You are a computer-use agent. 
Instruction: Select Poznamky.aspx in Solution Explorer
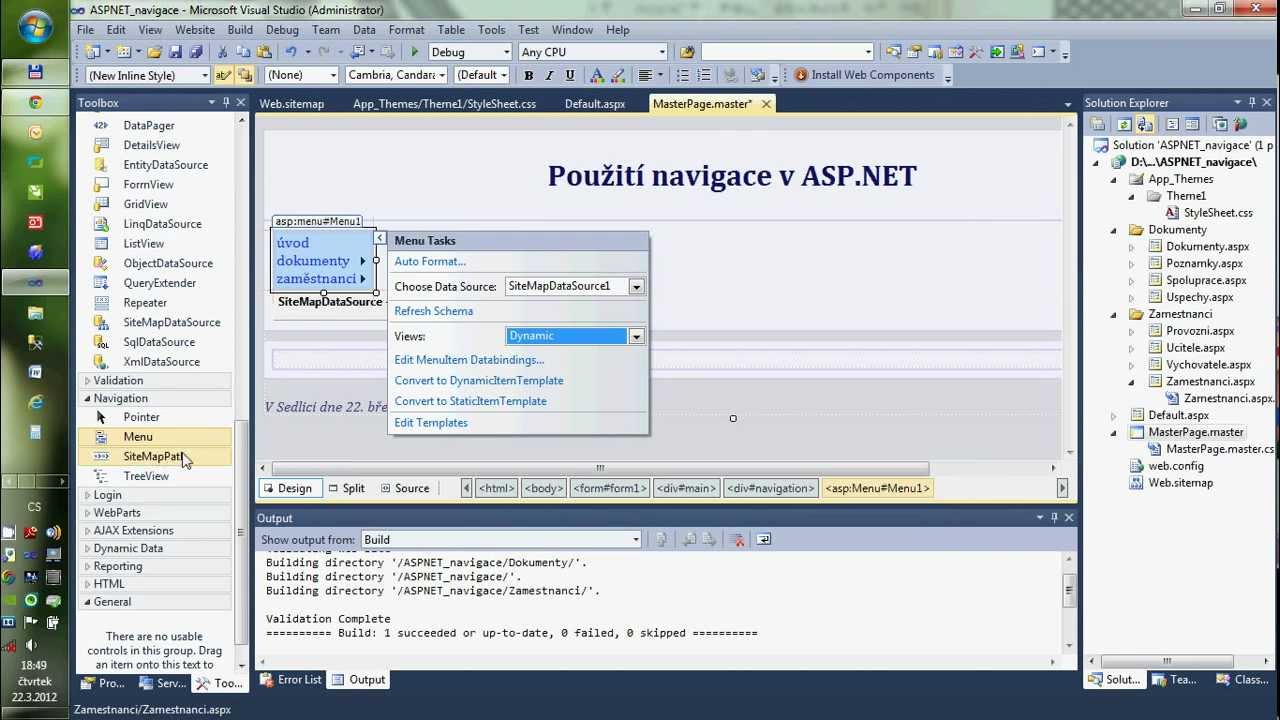(x=1204, y=263)
